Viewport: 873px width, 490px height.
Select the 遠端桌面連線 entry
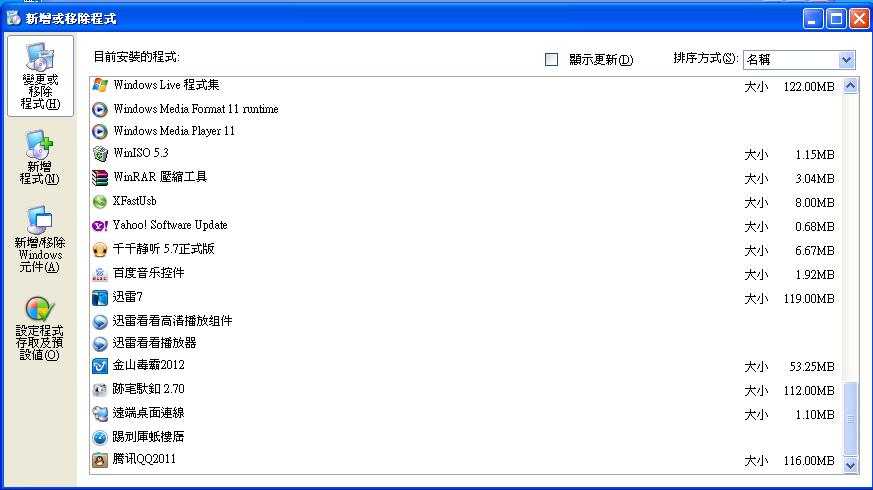pos(148,413)
